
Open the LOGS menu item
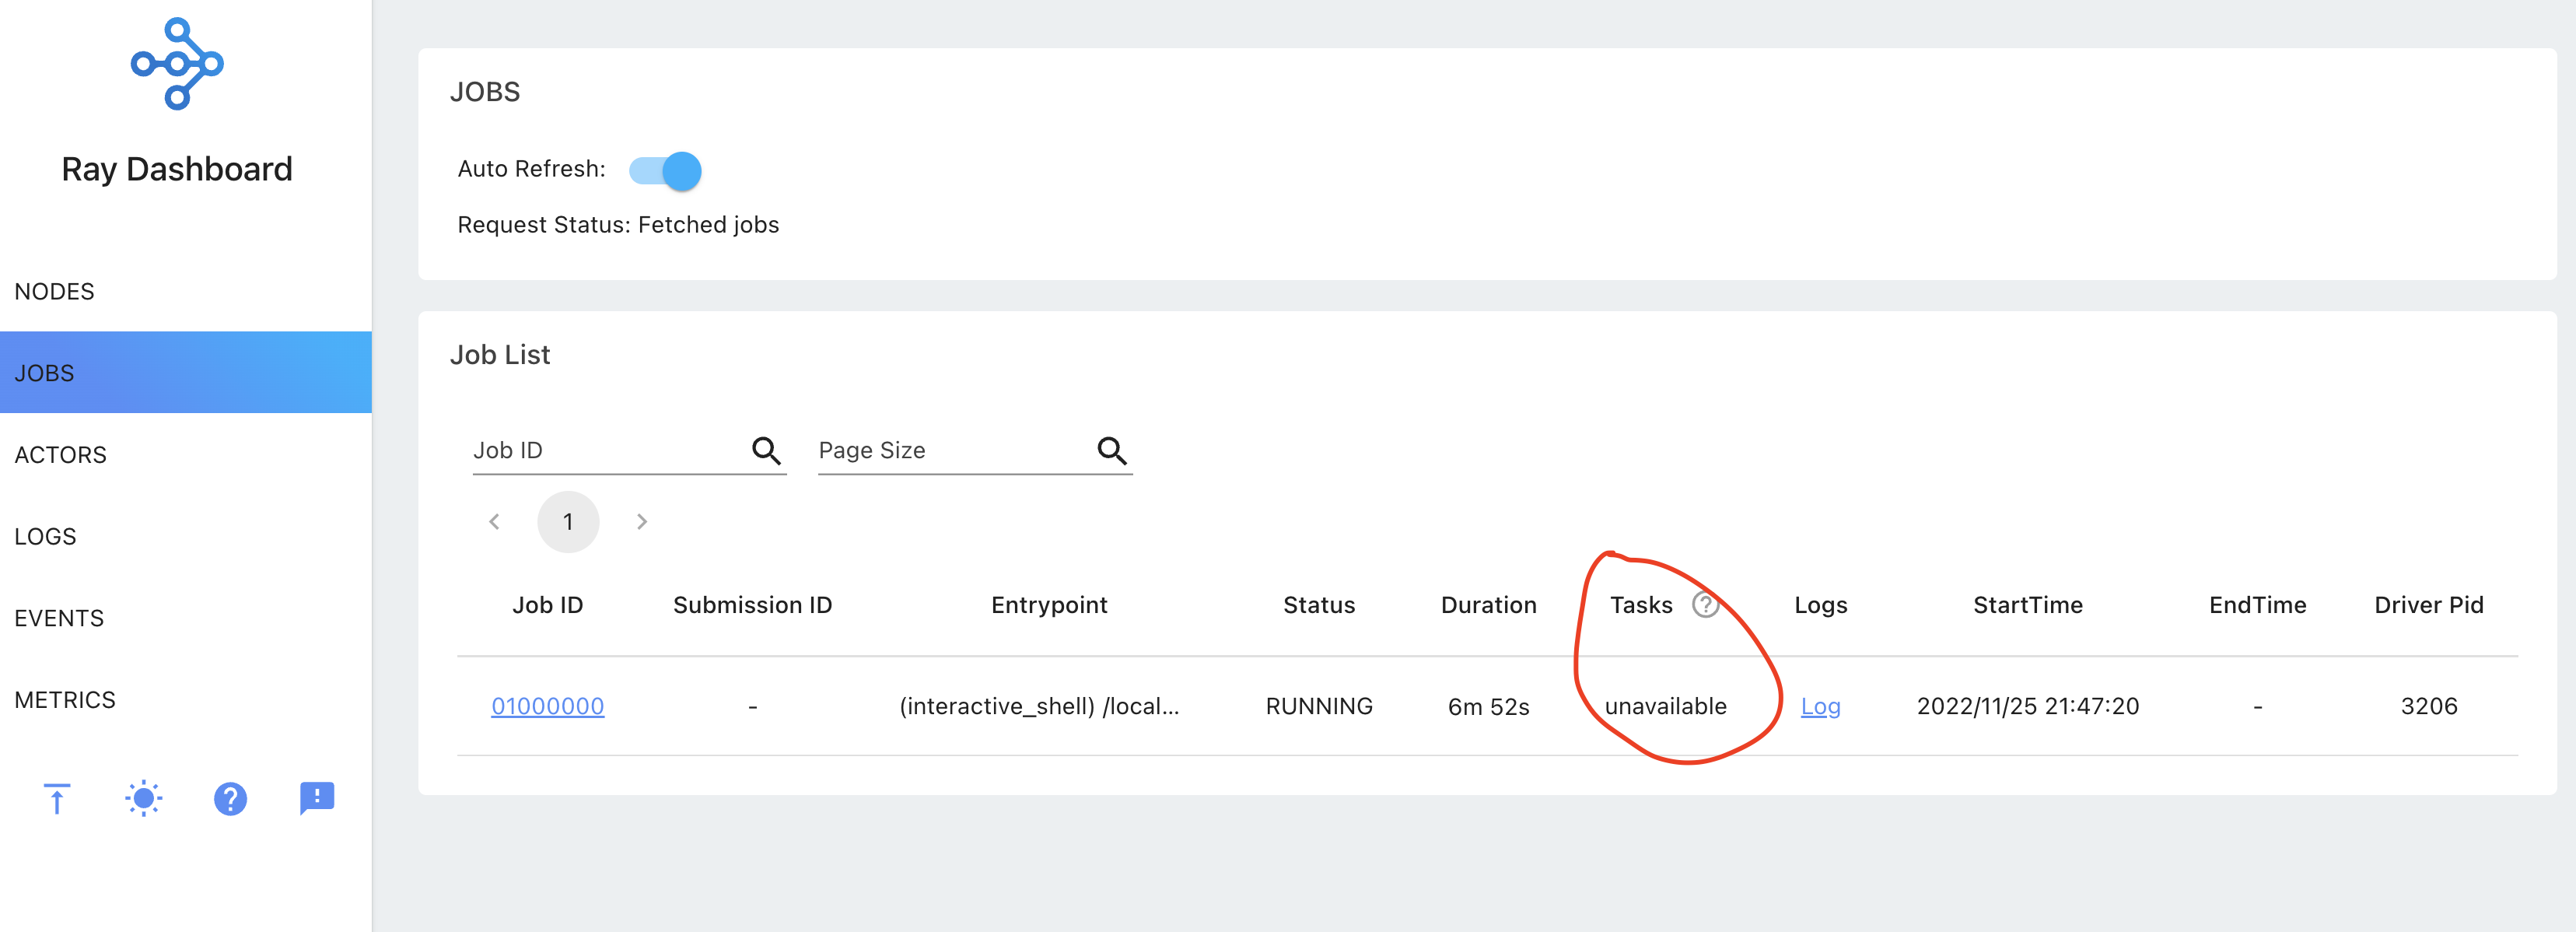tap(186, 536)
